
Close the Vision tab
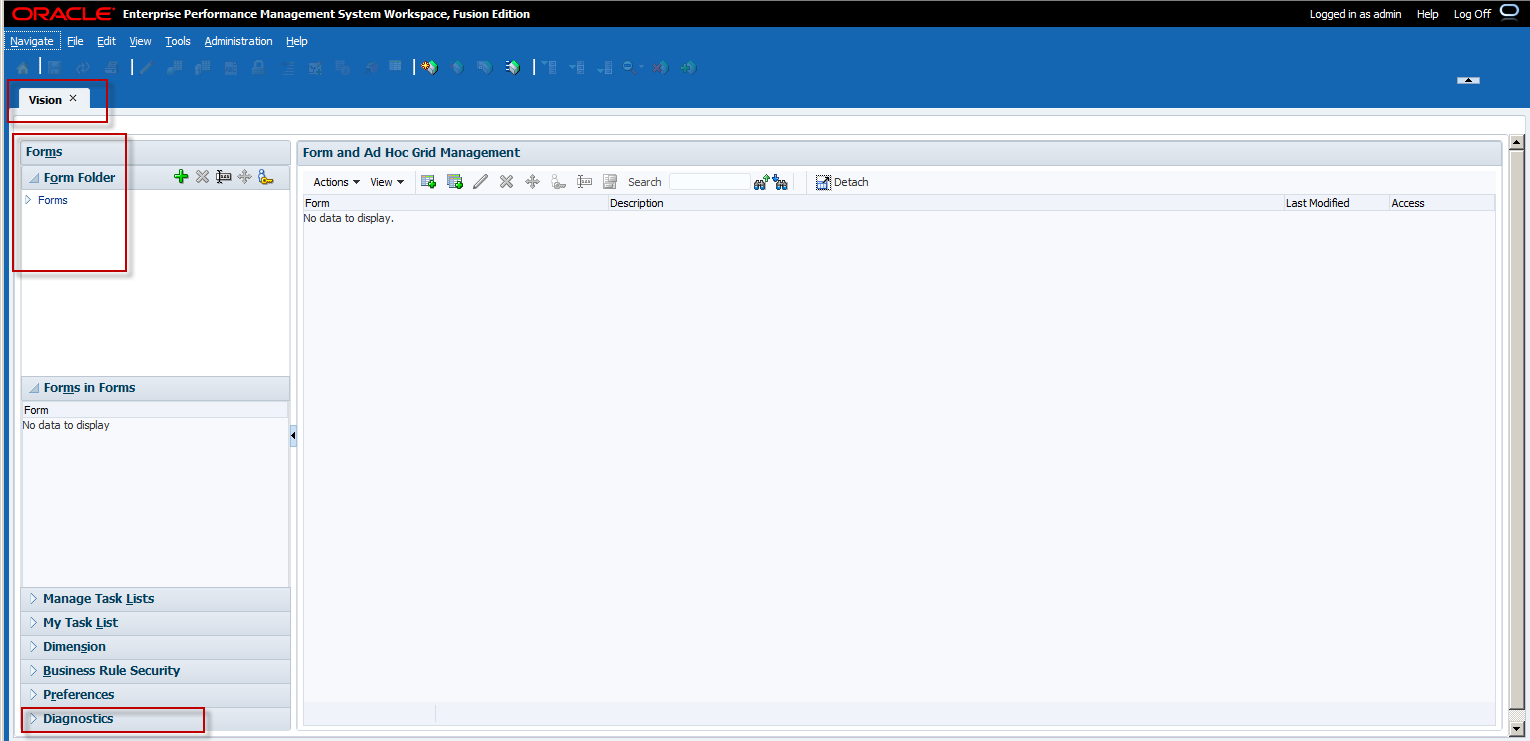click(x=73, y=98)
